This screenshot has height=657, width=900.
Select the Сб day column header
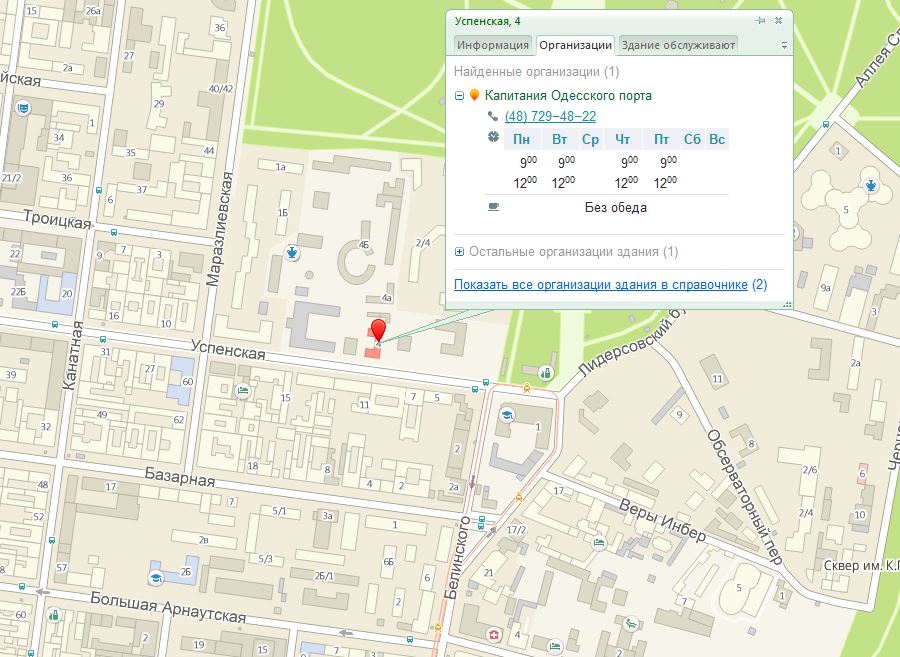pyautogui.click(x=692, y=139)
